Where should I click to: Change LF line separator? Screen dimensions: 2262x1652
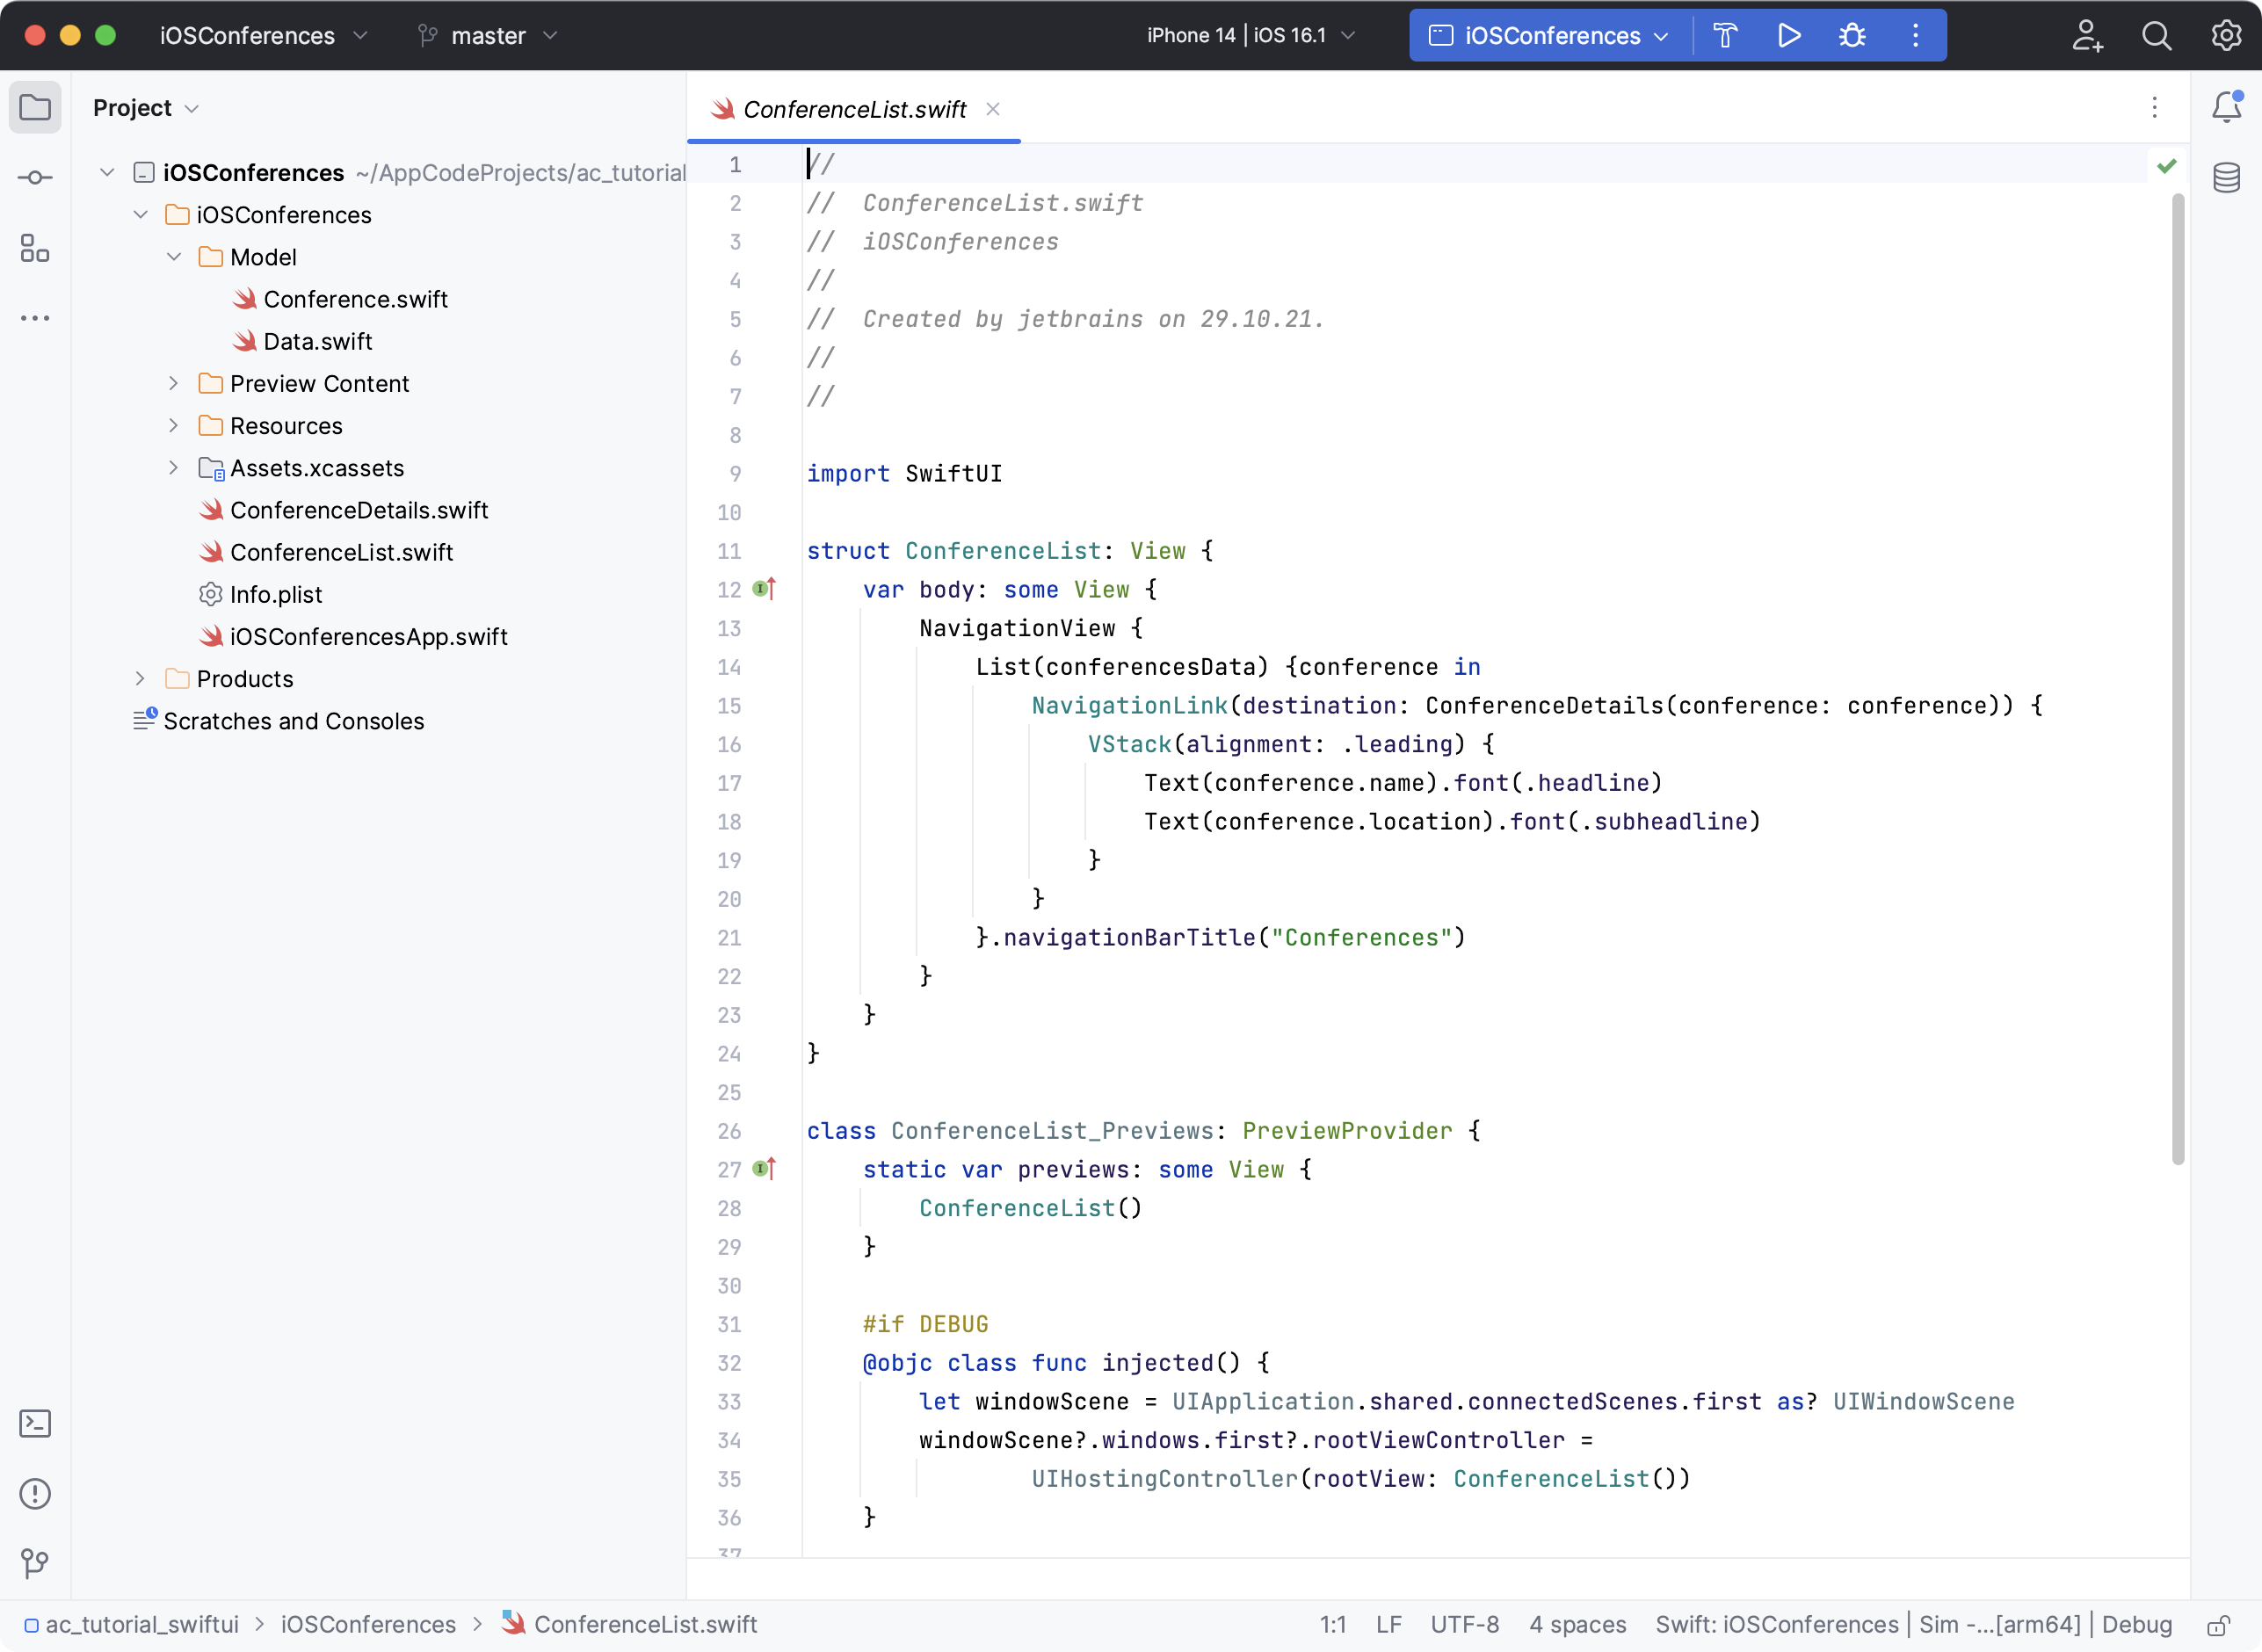coord(1388,1625)
